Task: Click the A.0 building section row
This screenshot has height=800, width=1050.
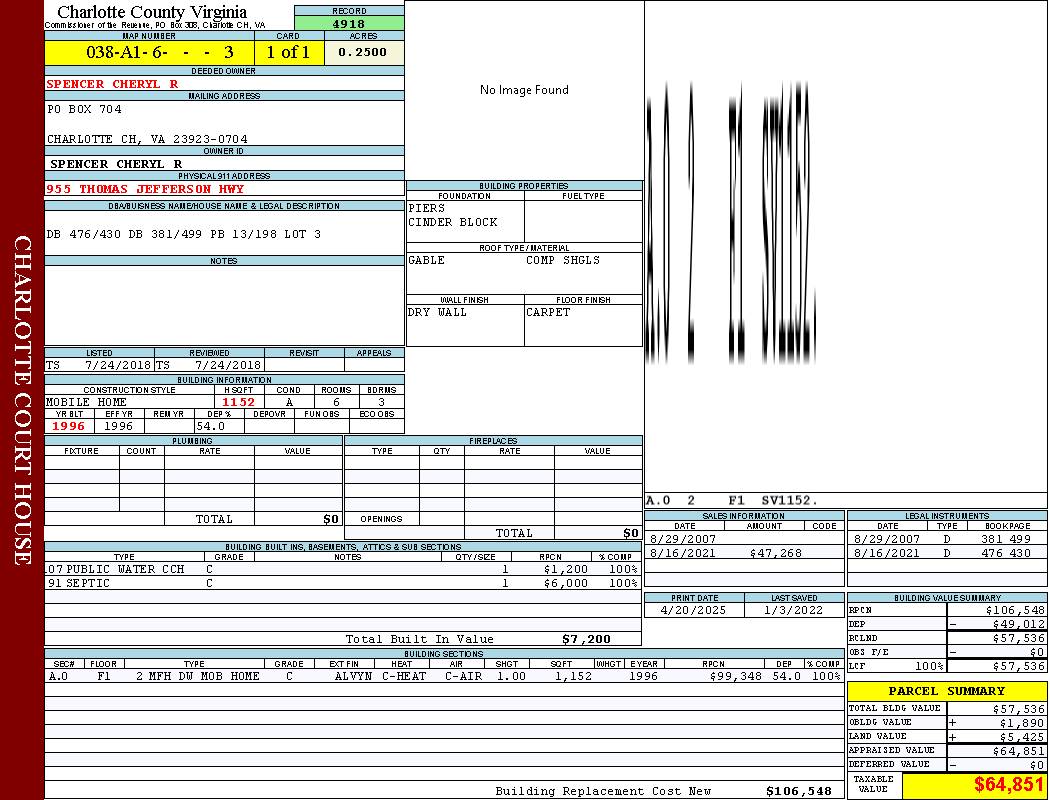Action: pyautogui.click(x=443, y=676)
